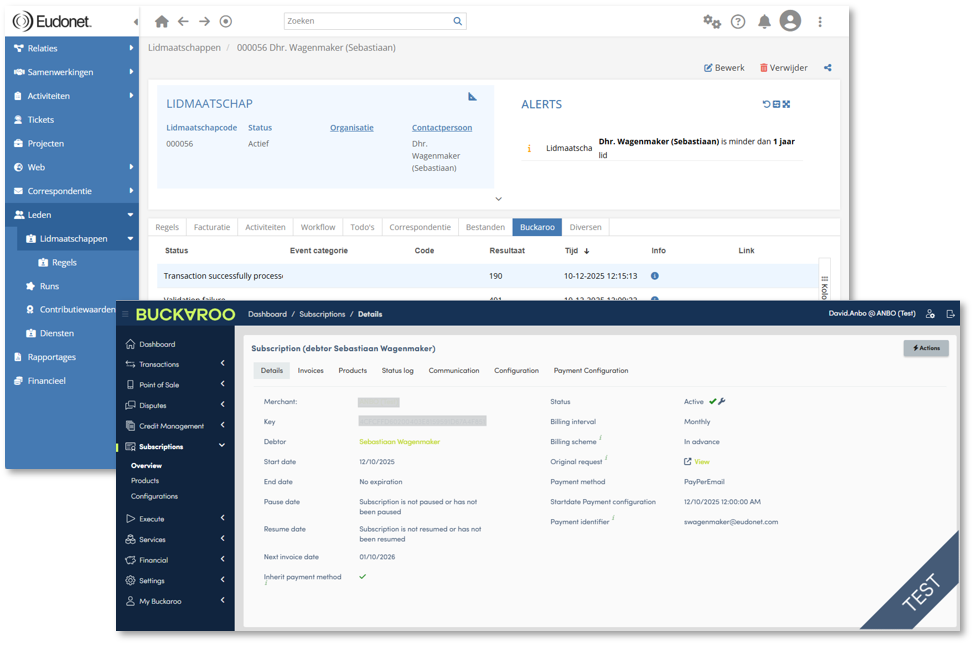Click the blue info icon in first row

(655, 276)
